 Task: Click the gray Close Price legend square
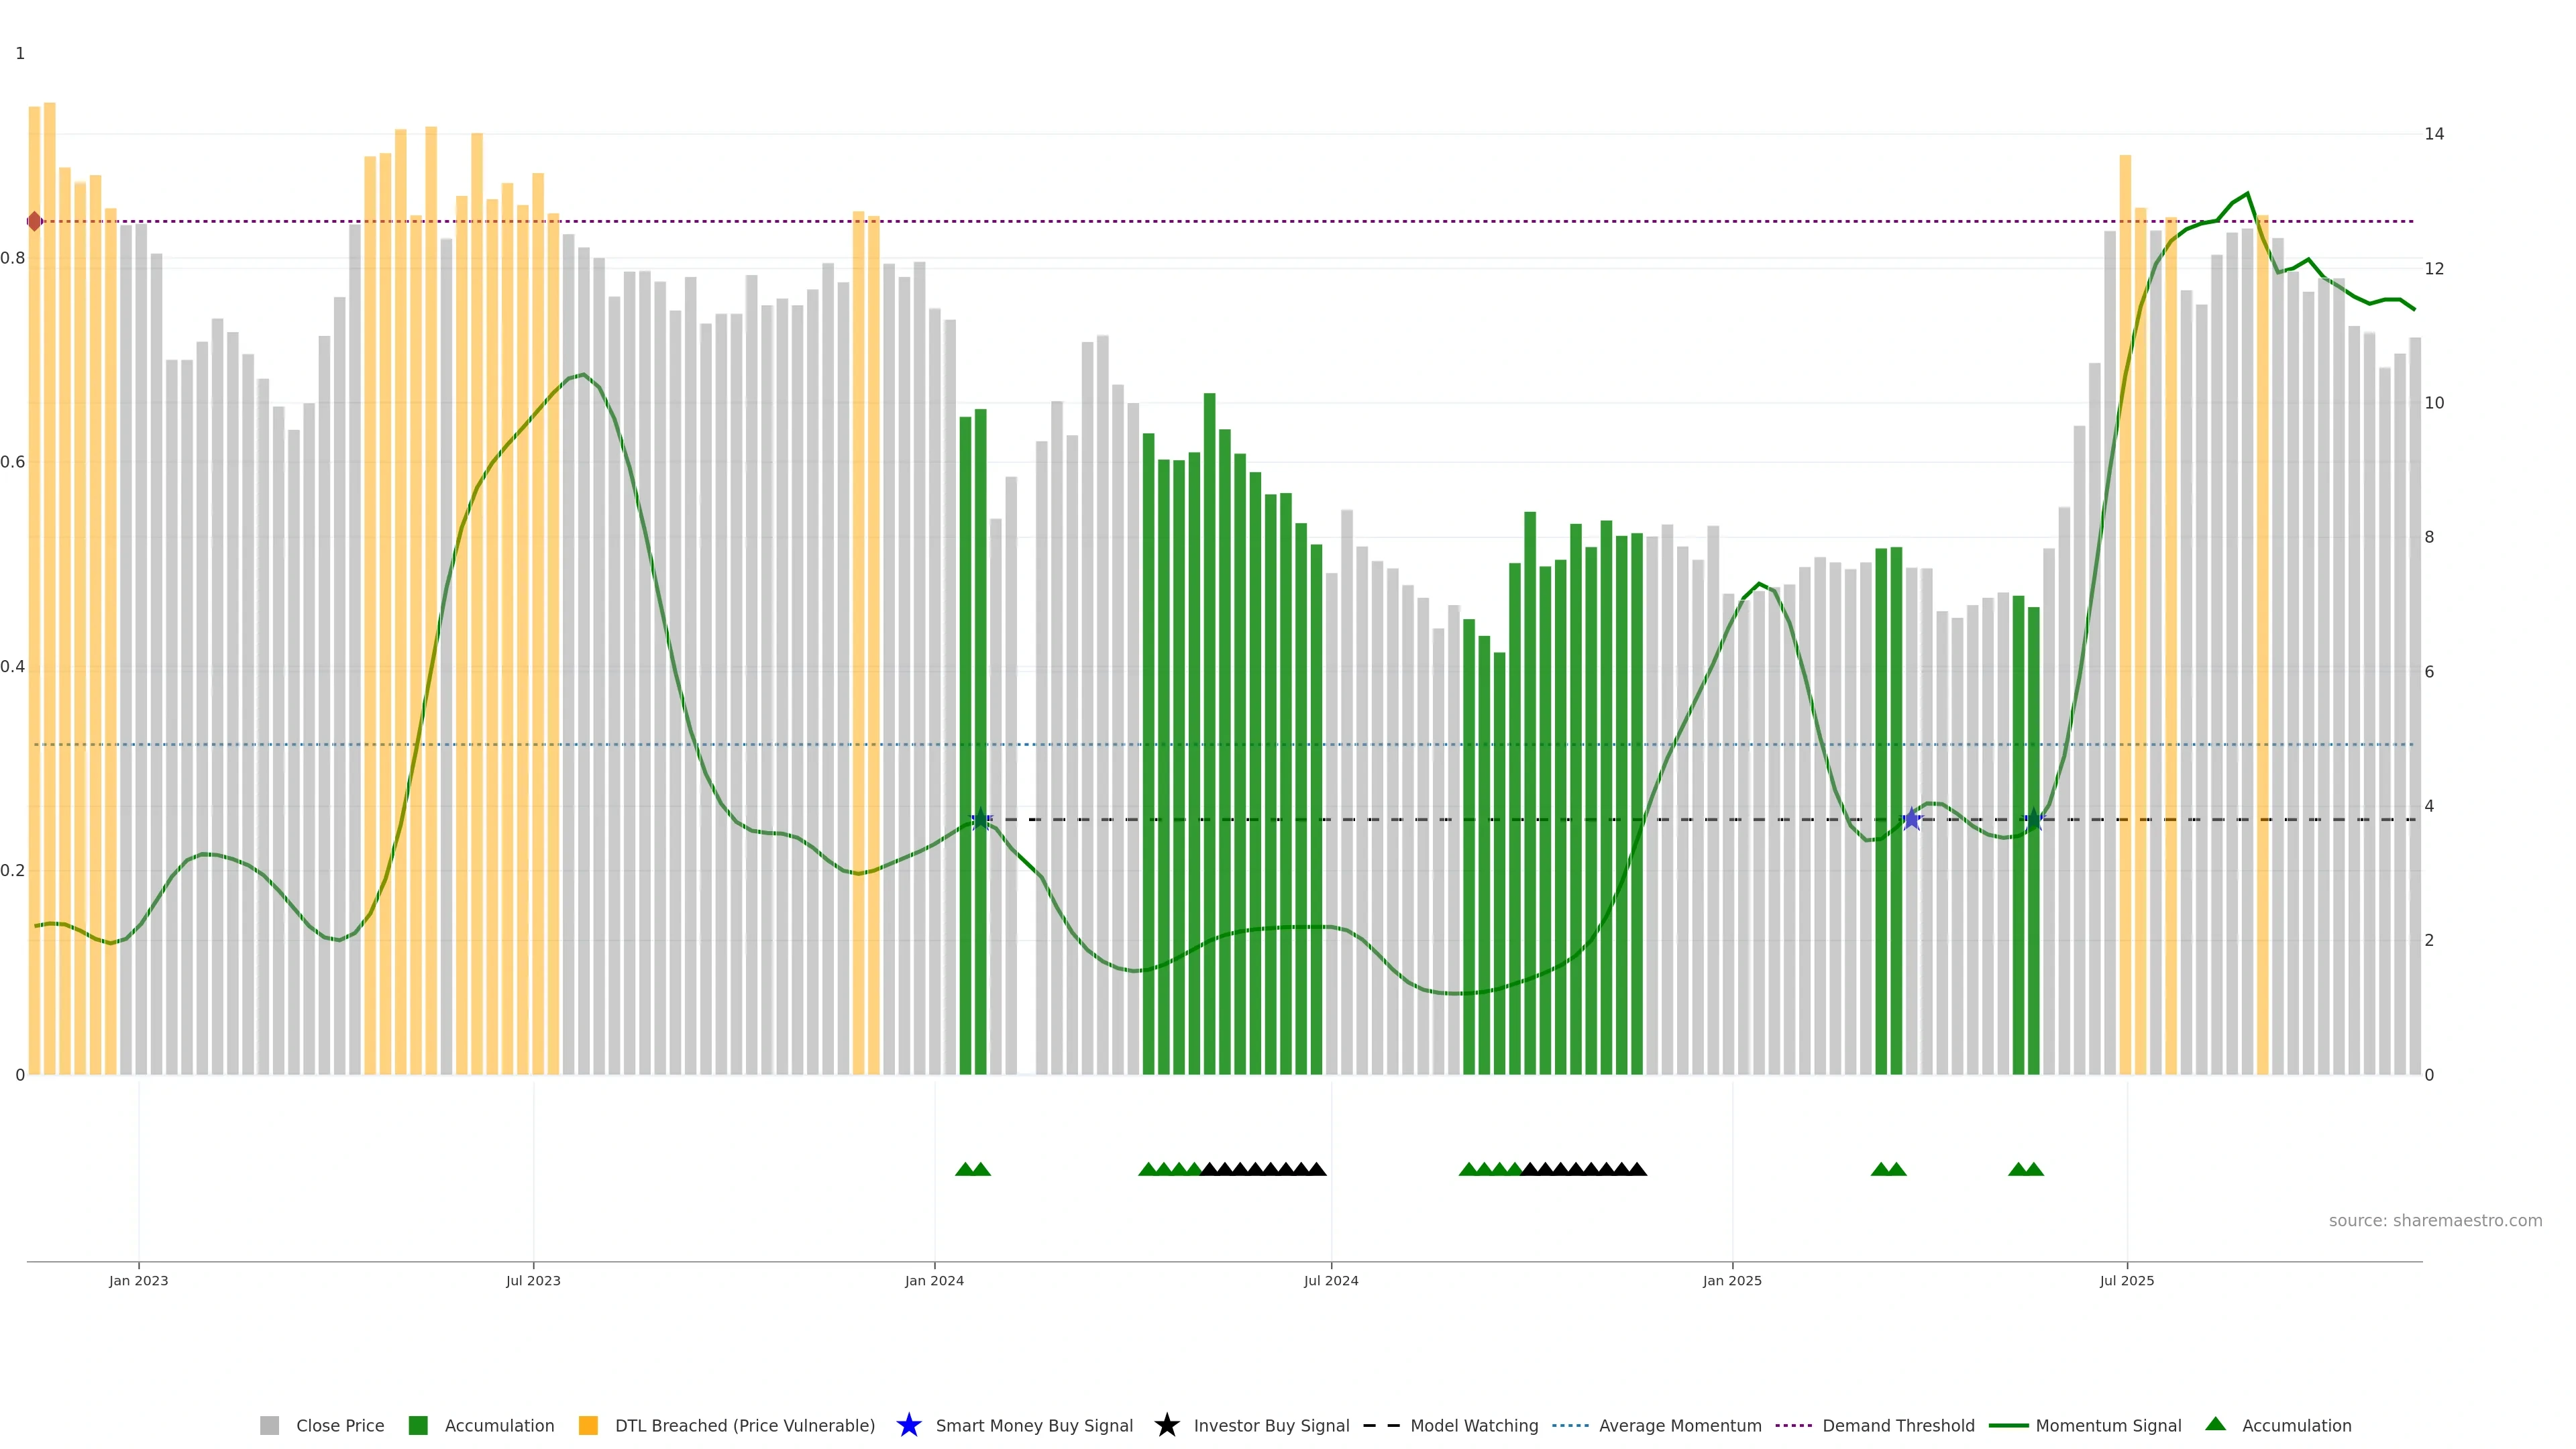269,1425
